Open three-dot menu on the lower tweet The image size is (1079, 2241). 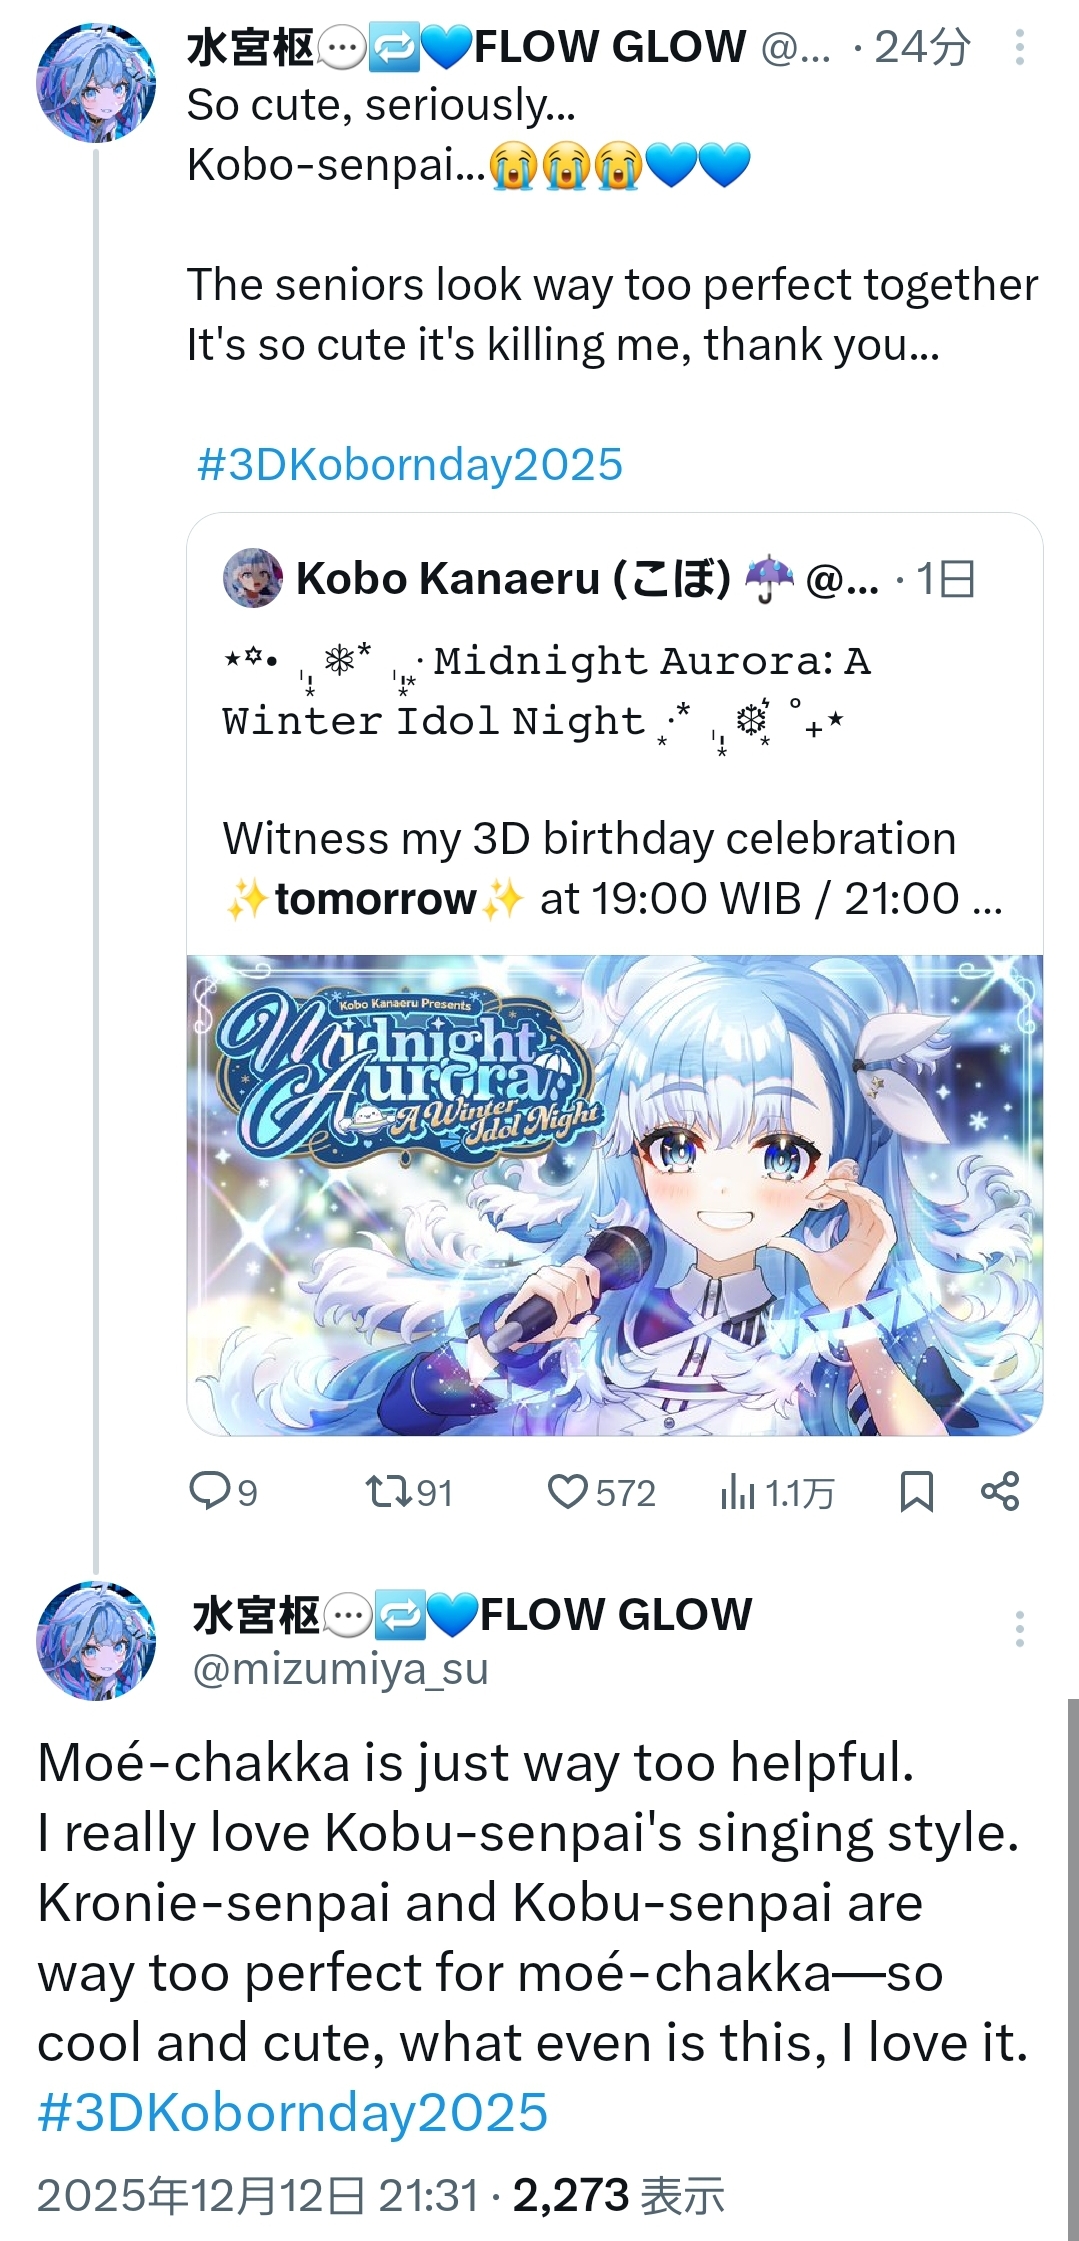1019,1629
